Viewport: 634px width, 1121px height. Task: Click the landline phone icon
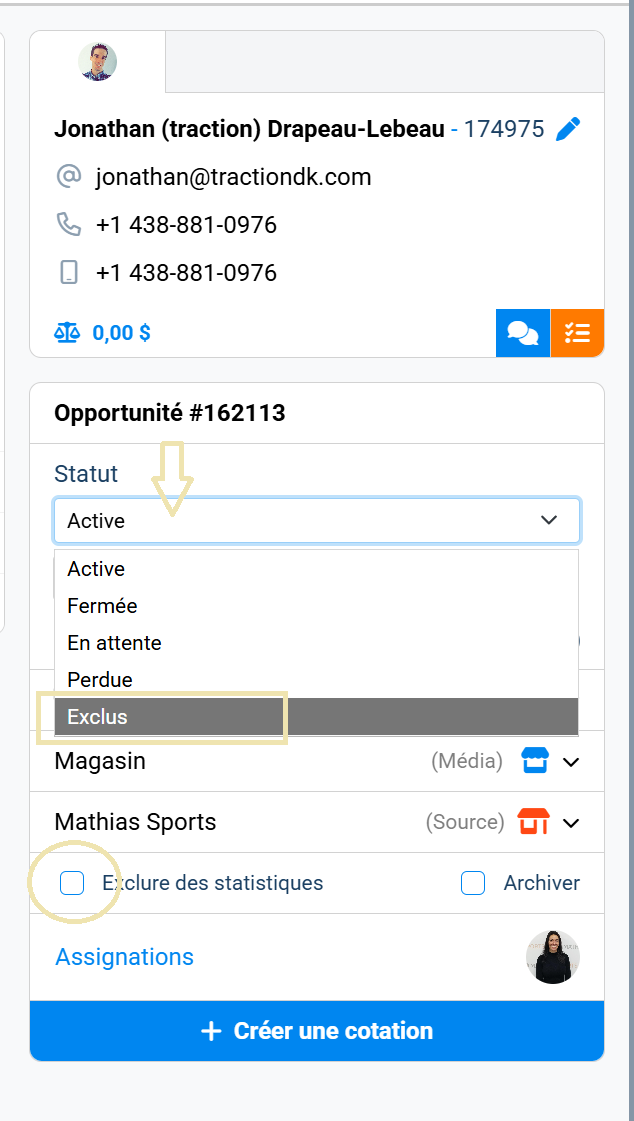click(67, 224)
